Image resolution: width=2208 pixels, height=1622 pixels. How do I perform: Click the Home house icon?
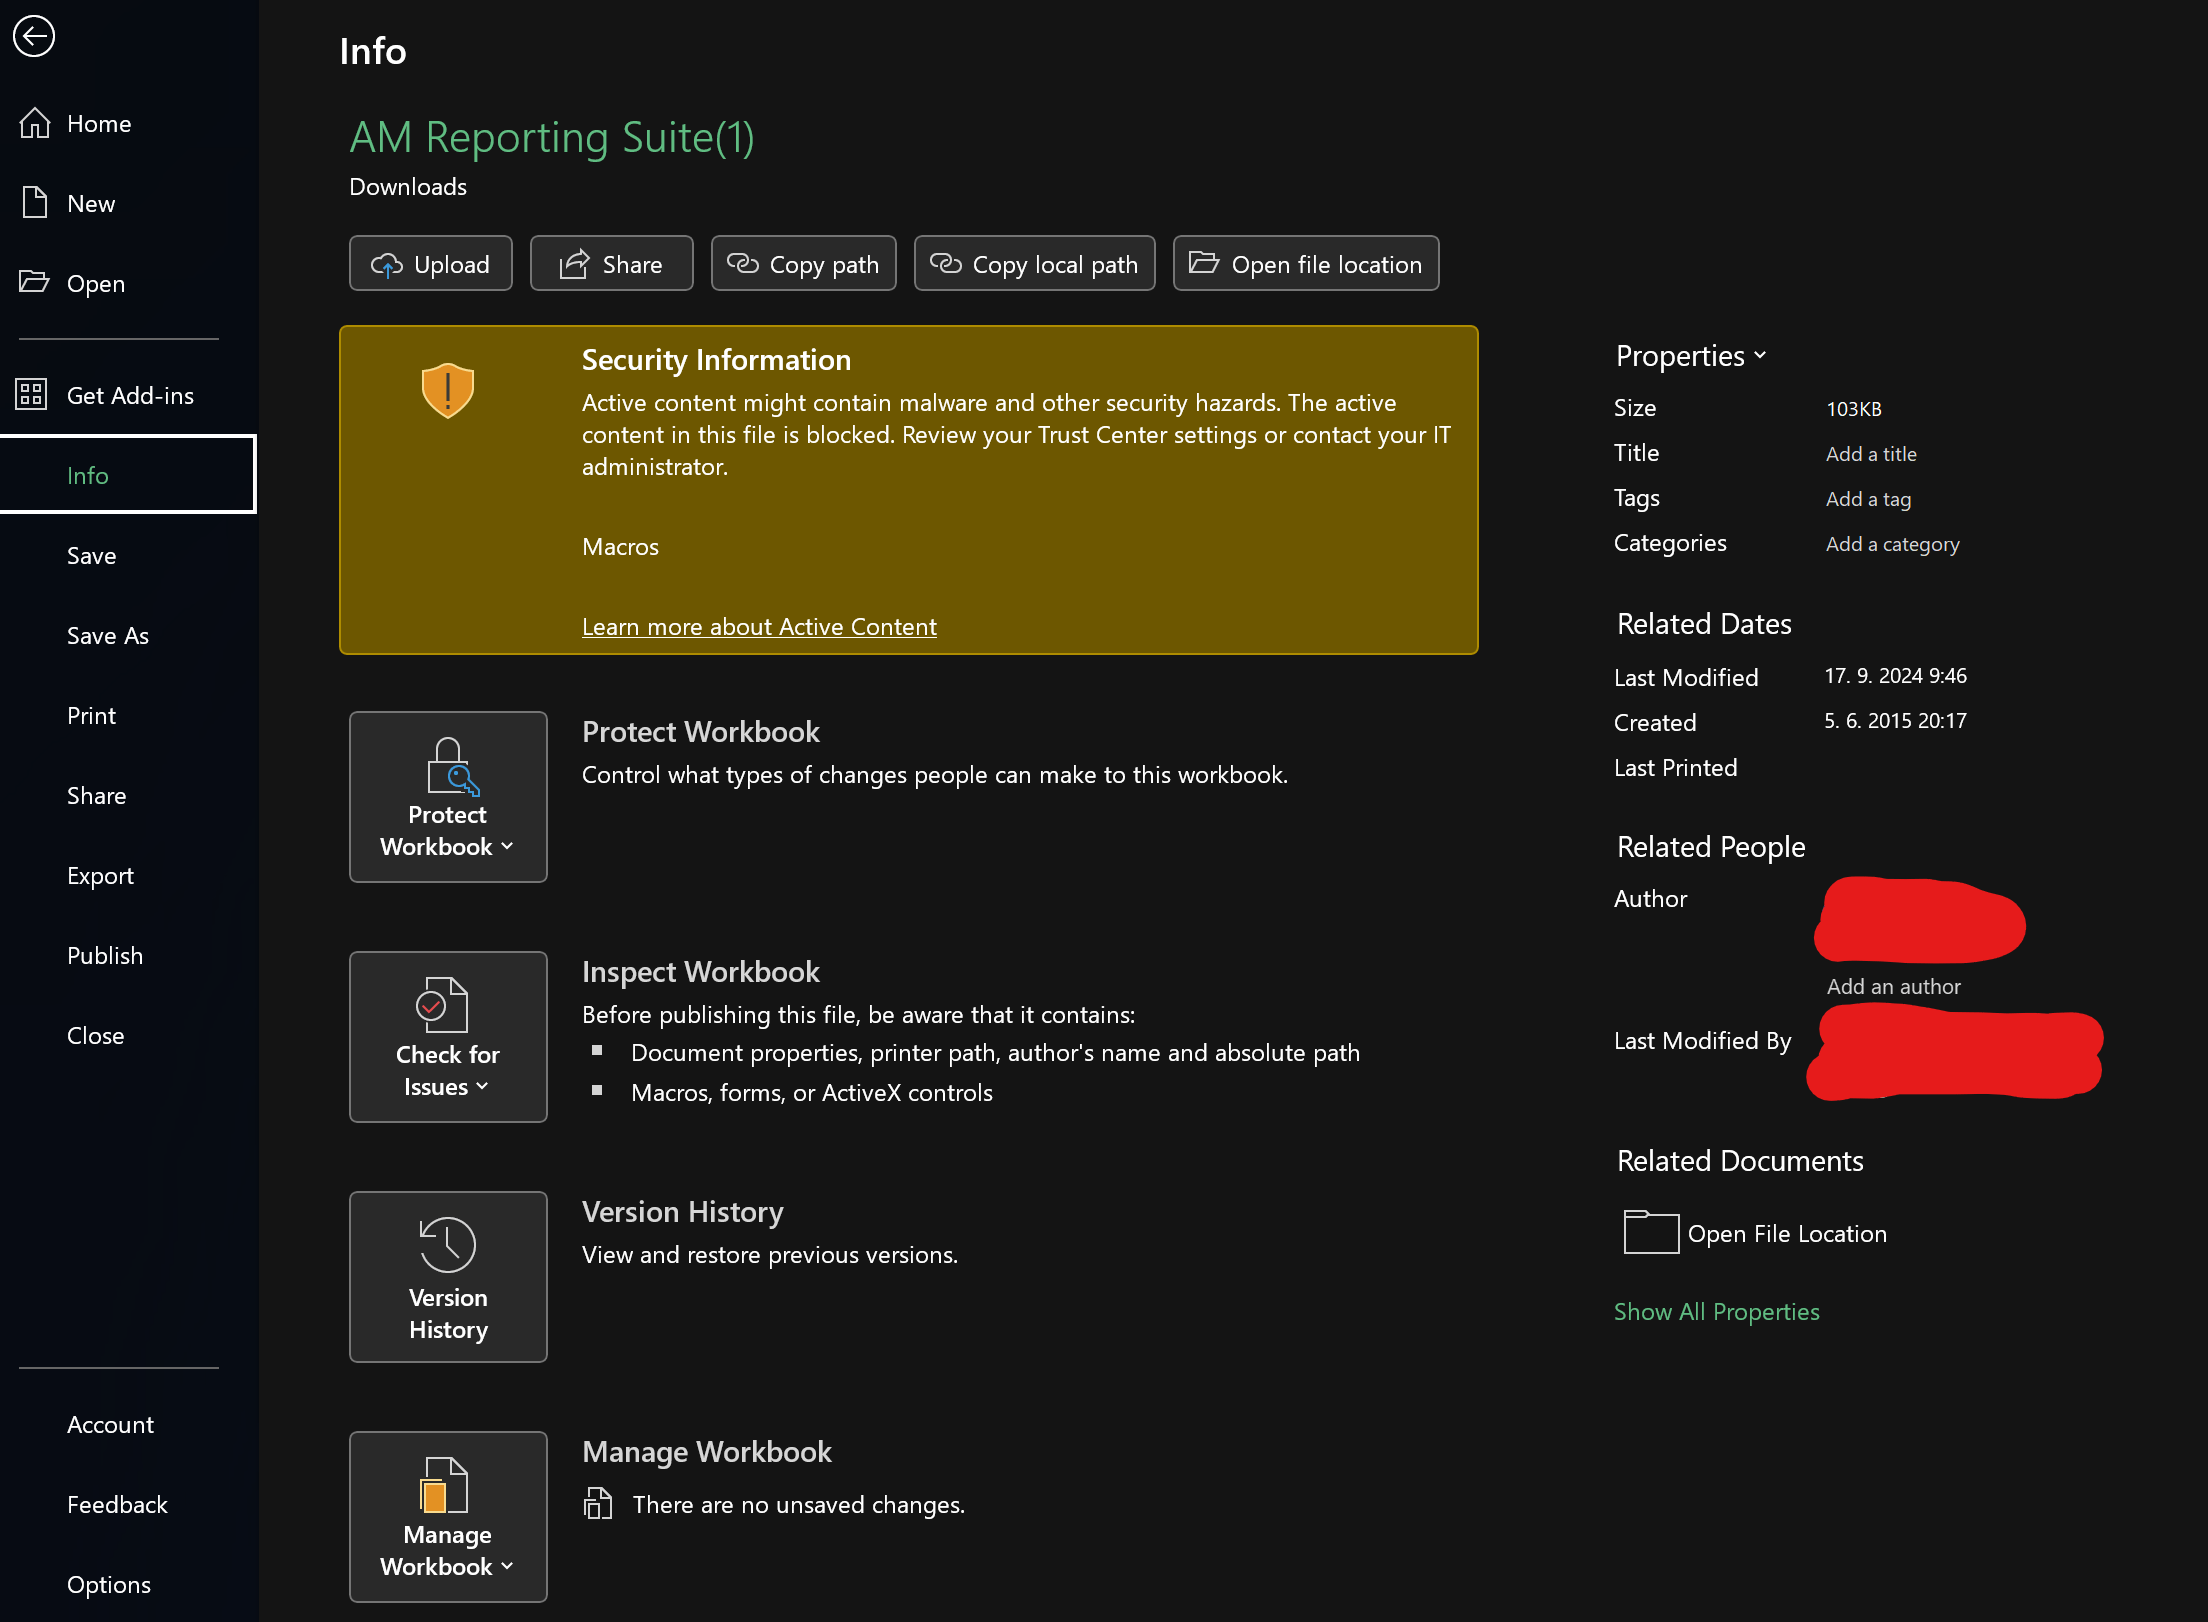click(x=35, y=123)
